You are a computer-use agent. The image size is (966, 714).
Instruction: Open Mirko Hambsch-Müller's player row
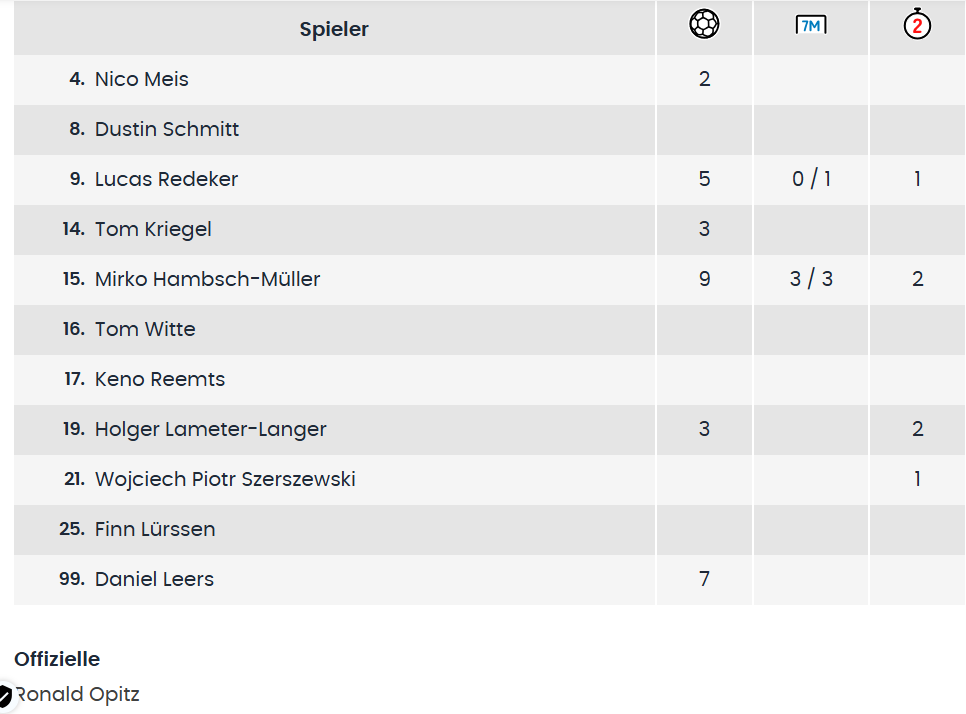click(207, 279)
